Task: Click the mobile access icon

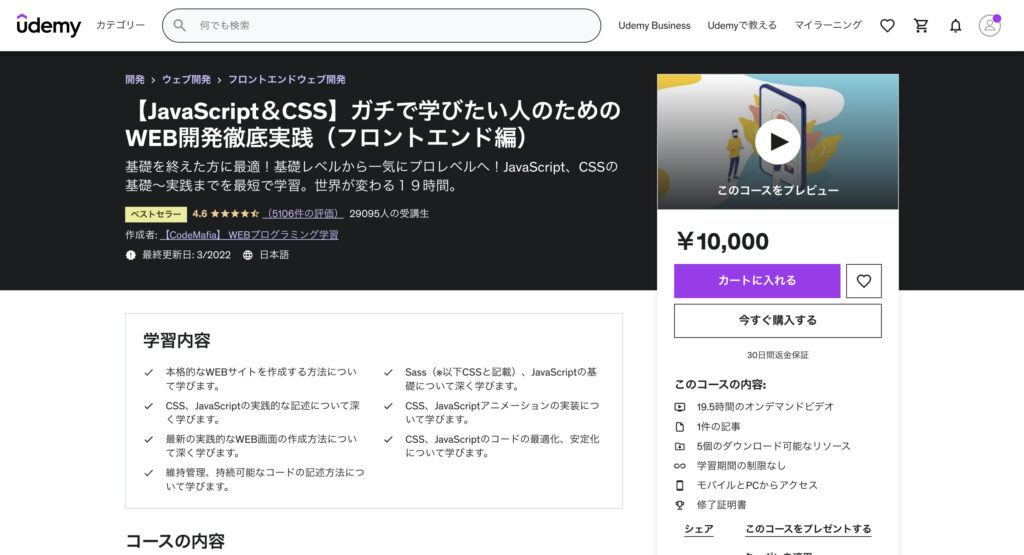Action: [680, 485]
